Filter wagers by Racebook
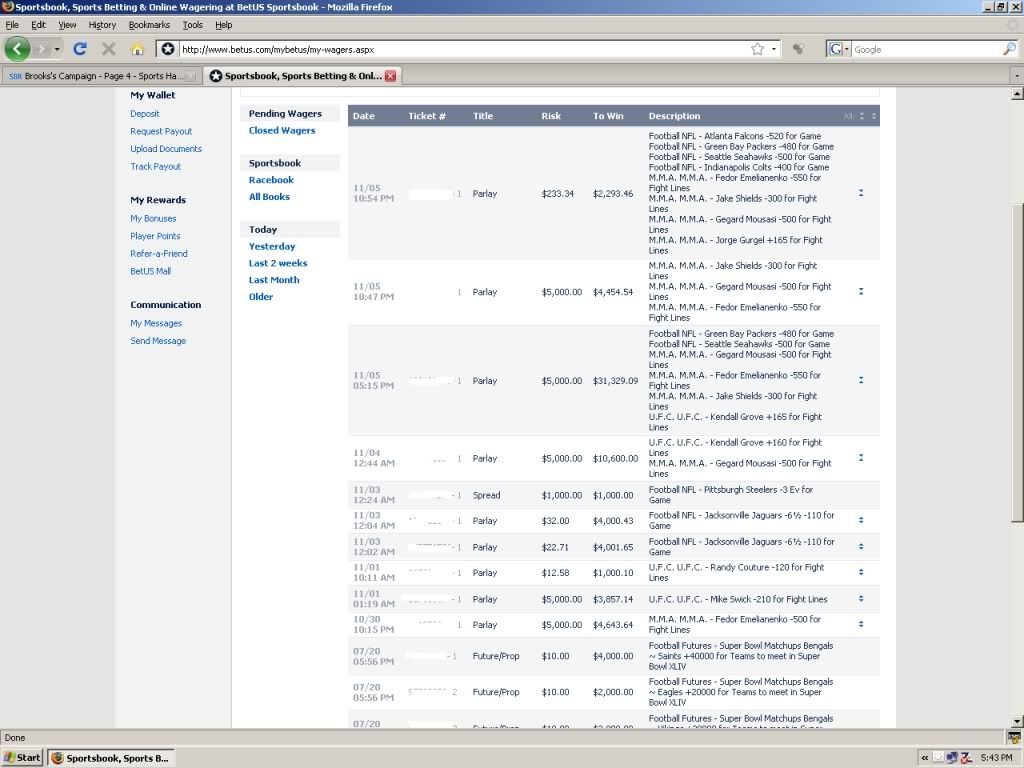 pyautogui.click(x=271, y=180)
